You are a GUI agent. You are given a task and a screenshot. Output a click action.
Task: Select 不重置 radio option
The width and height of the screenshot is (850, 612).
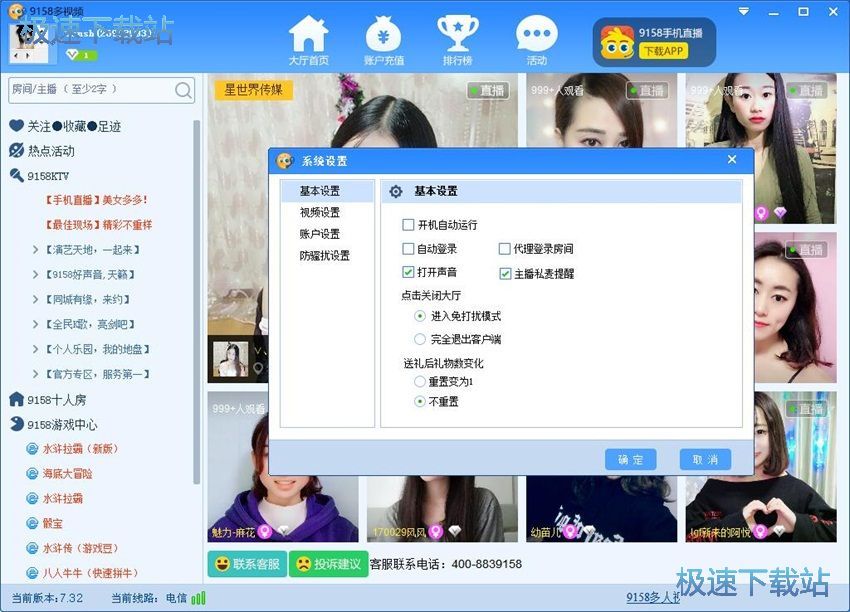(x=420, y=402)
